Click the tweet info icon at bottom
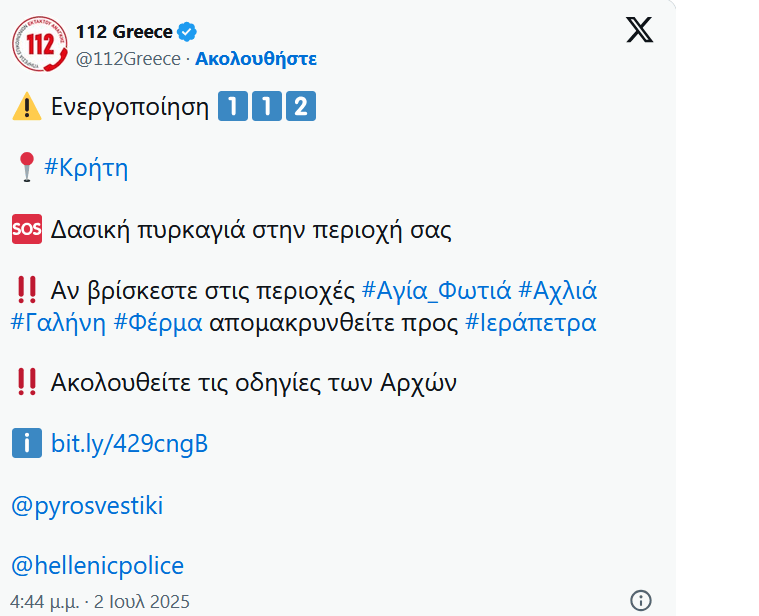The height and width of the screenshot is (616, 759). [x=641, y=600]
